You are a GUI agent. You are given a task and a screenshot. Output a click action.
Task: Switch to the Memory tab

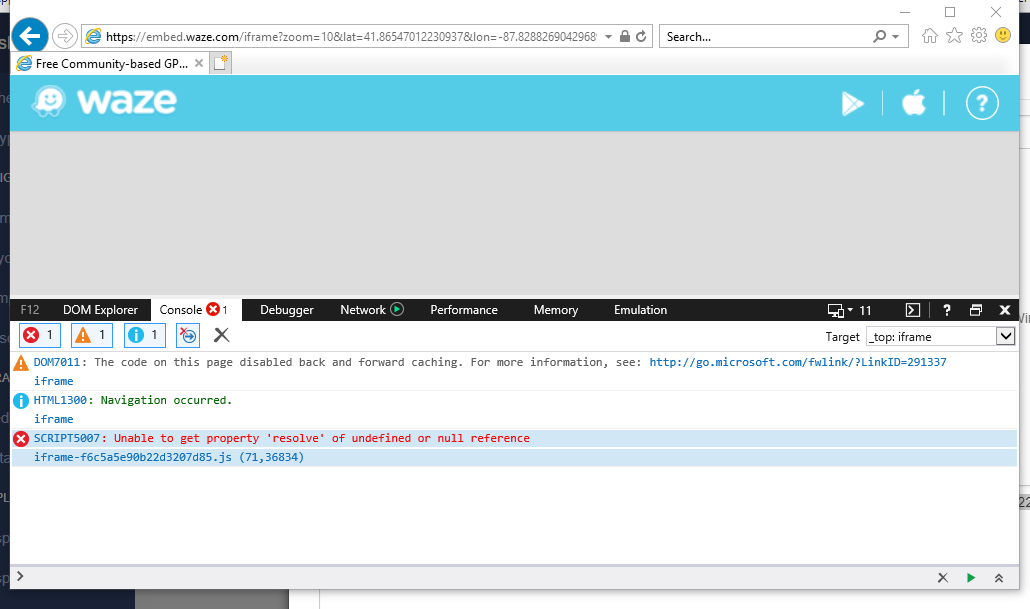(556, 310)
